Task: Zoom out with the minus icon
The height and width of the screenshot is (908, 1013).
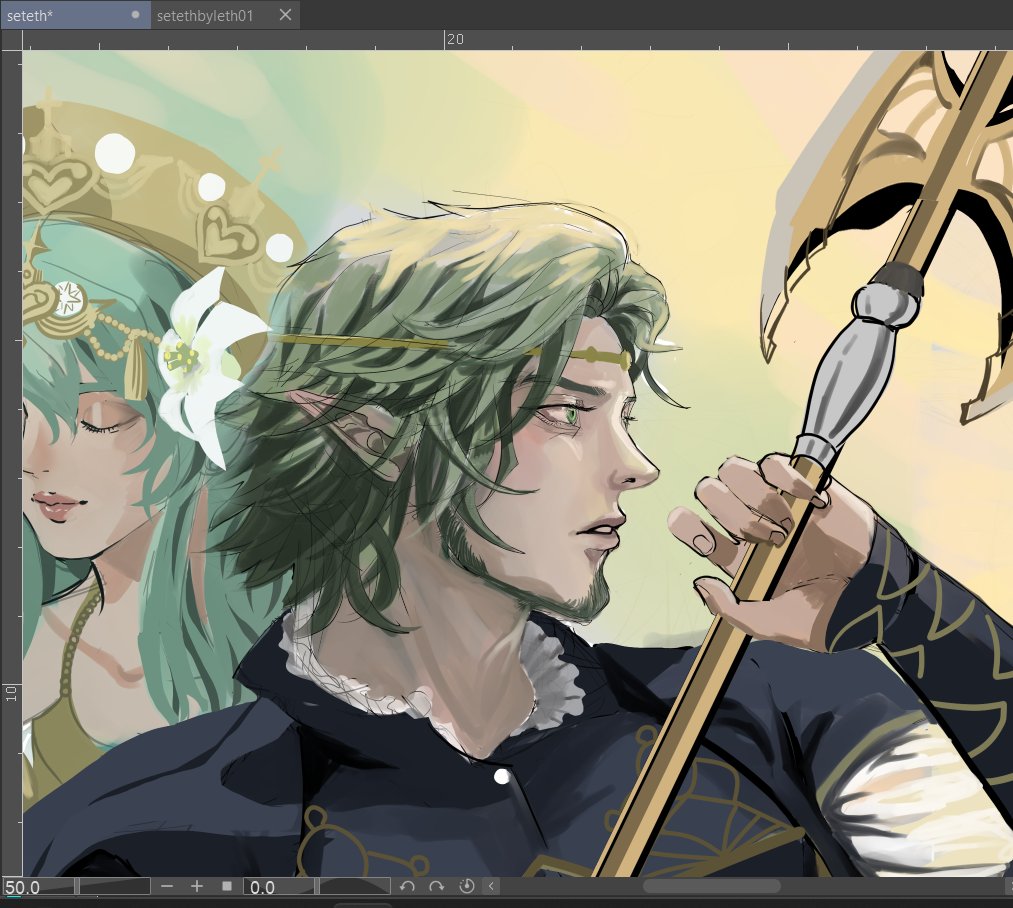Action: pos(167,886)
